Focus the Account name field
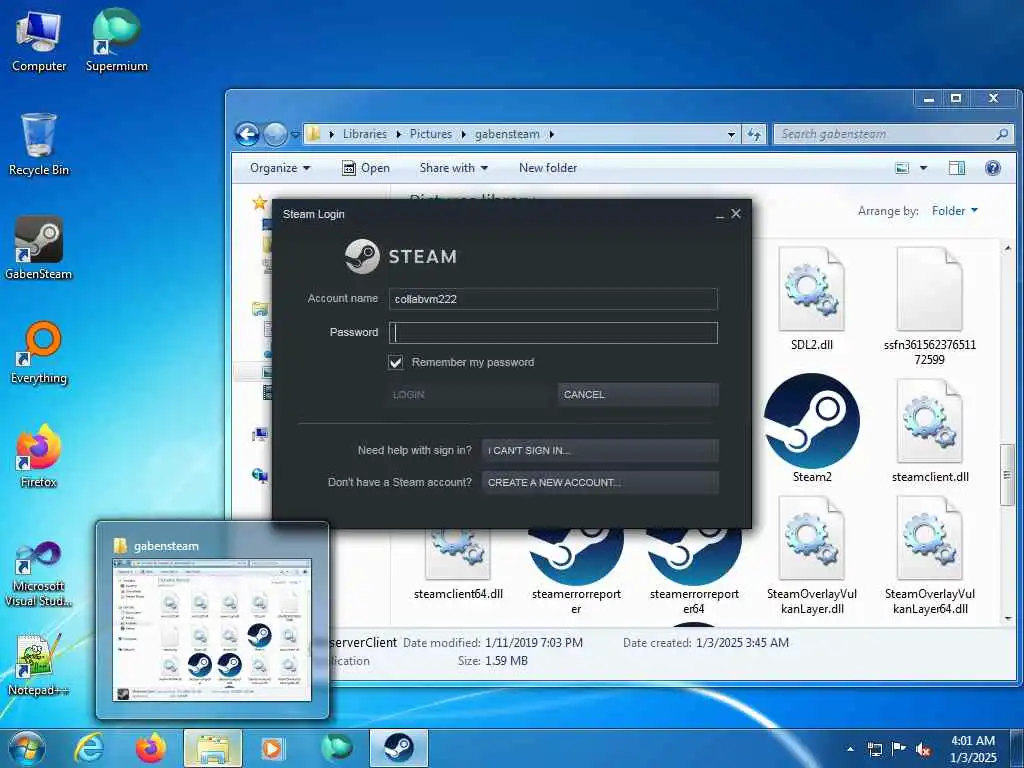Viewport: 1024px width, 768px height. pyautogui.click(x=553, y=299)
